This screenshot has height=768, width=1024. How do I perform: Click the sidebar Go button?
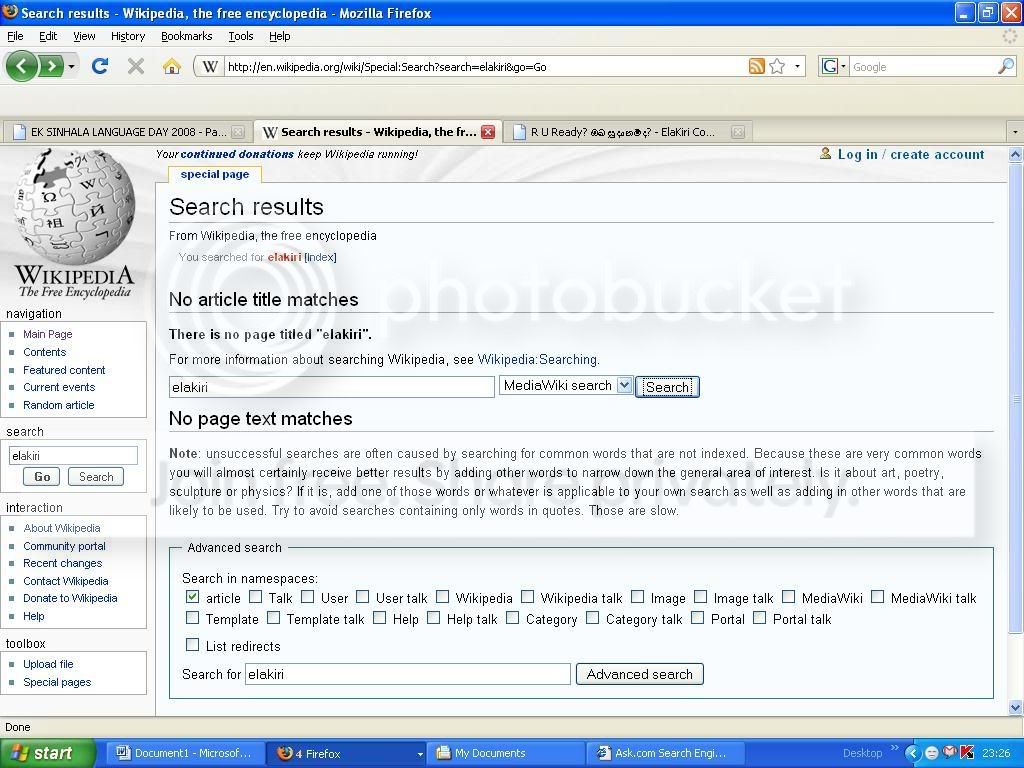(42, 477)
